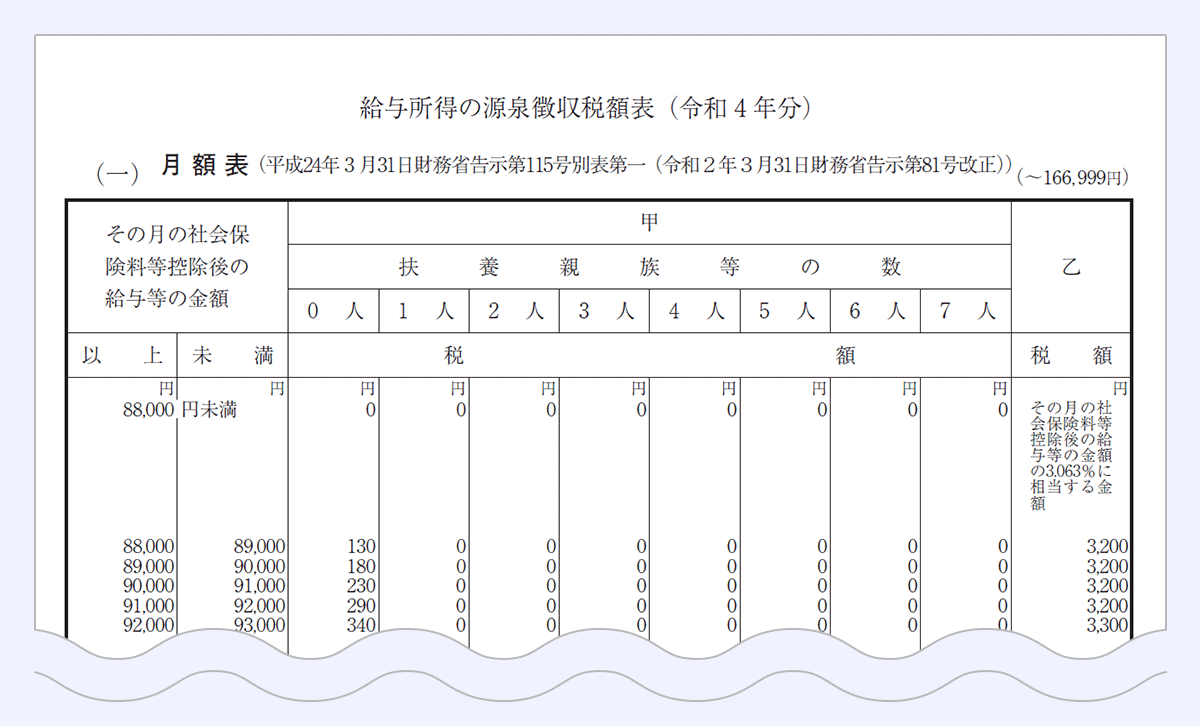Click the 3人 column header
Screen dimensions: 1200x726
pyautogui.click(x=602, y=310)
